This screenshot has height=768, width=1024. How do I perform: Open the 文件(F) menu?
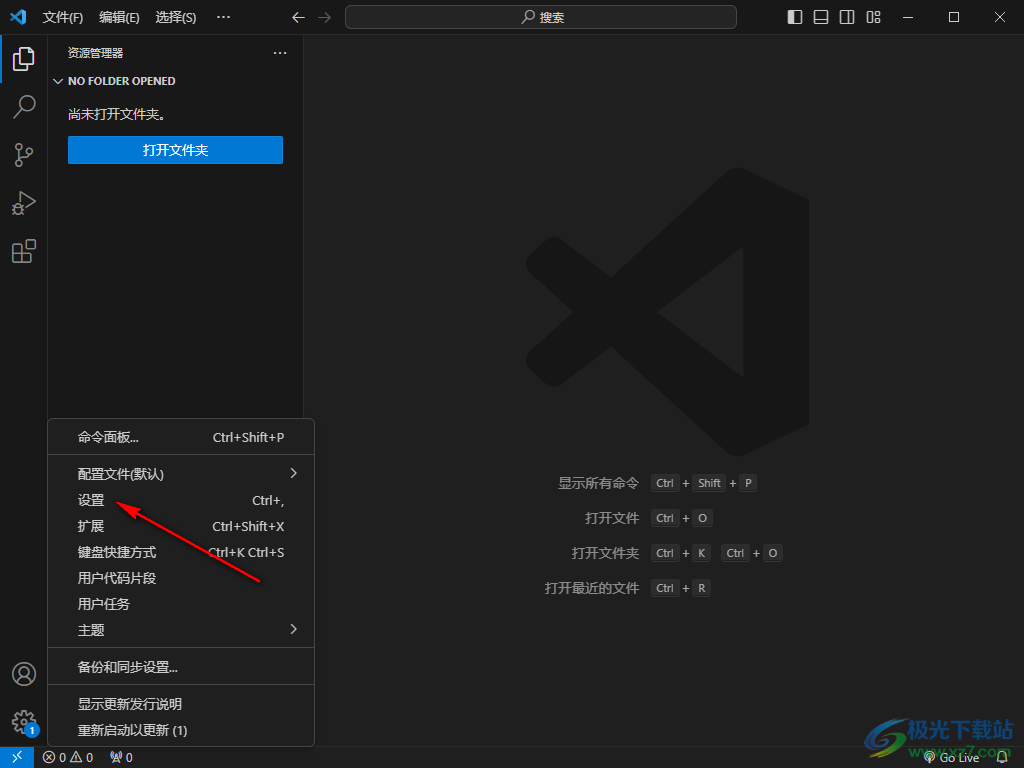point(63,17)
